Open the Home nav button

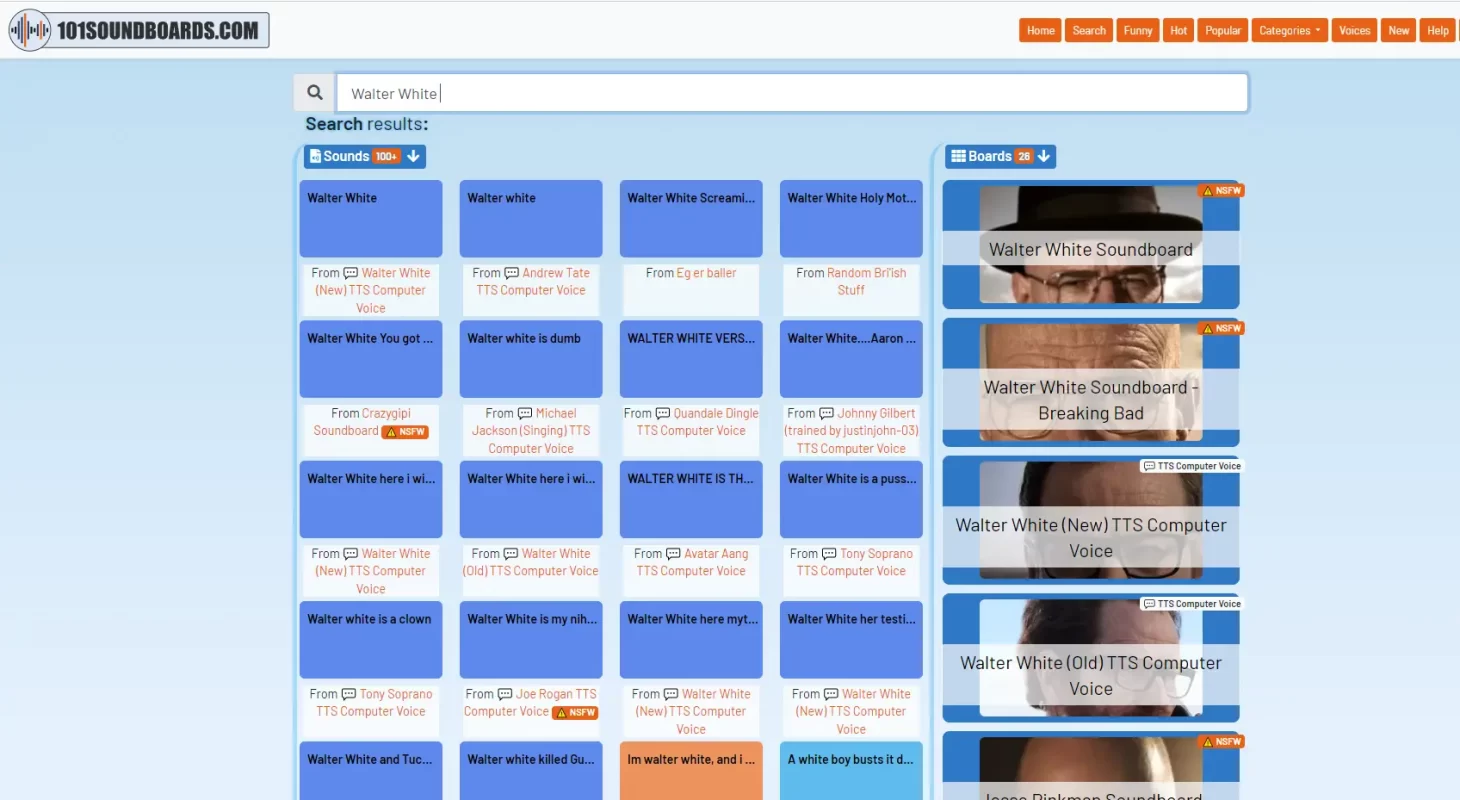[x=1041, y=30]
